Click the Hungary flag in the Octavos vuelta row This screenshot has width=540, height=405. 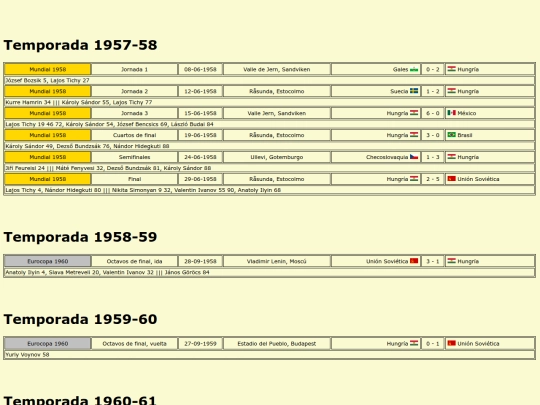[x=414, y=343]
